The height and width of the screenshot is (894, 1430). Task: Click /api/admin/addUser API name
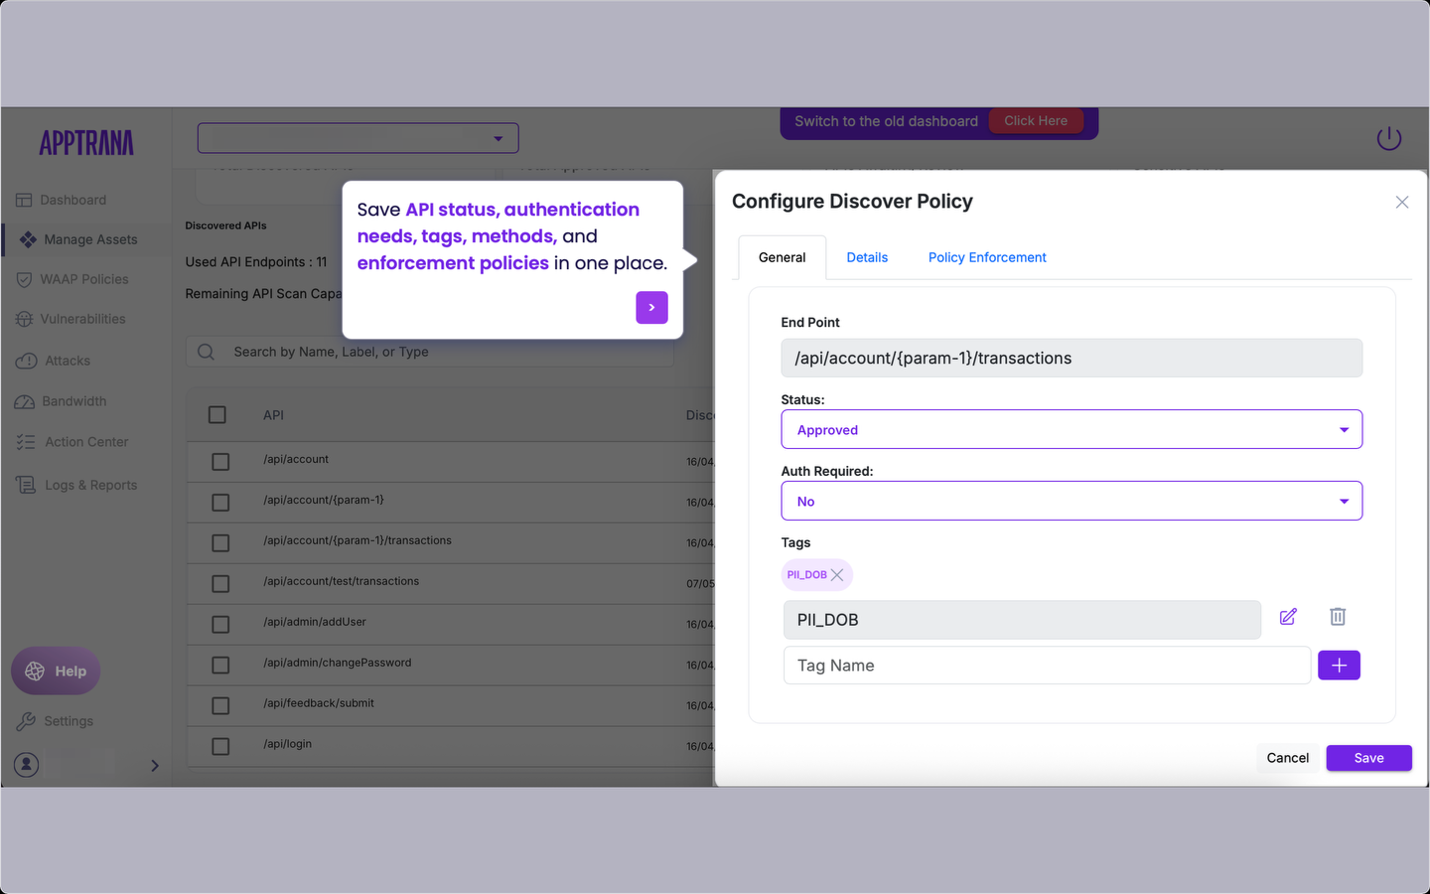point(315,622)
